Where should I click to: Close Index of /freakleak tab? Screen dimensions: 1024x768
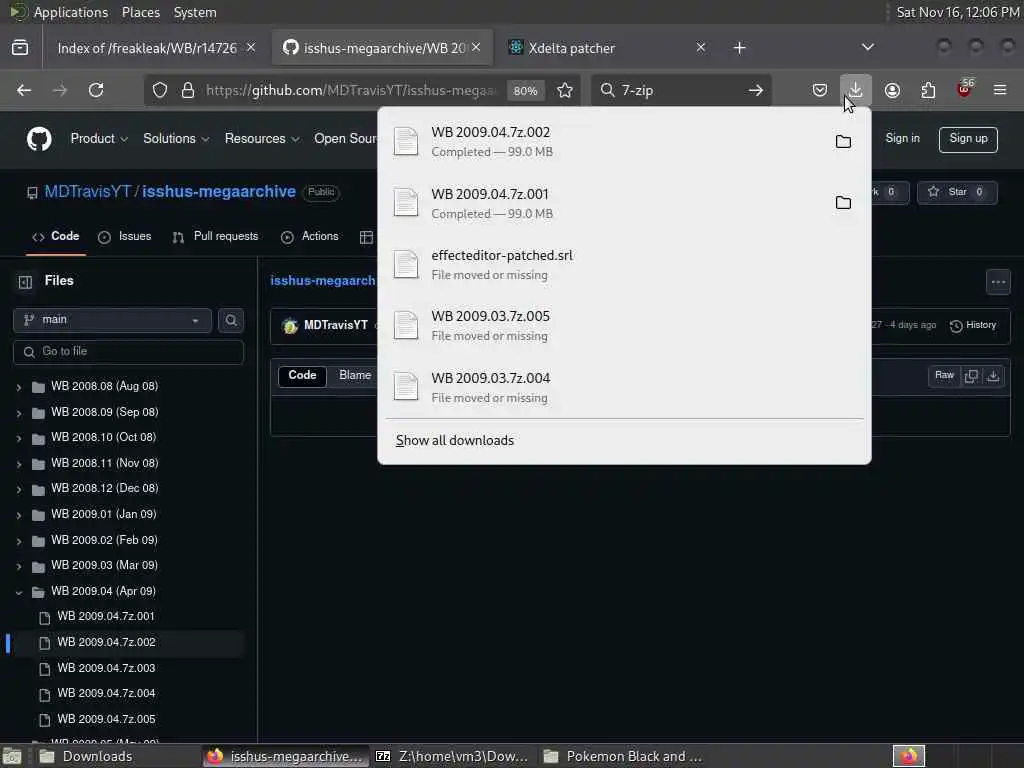coord(251,48)
